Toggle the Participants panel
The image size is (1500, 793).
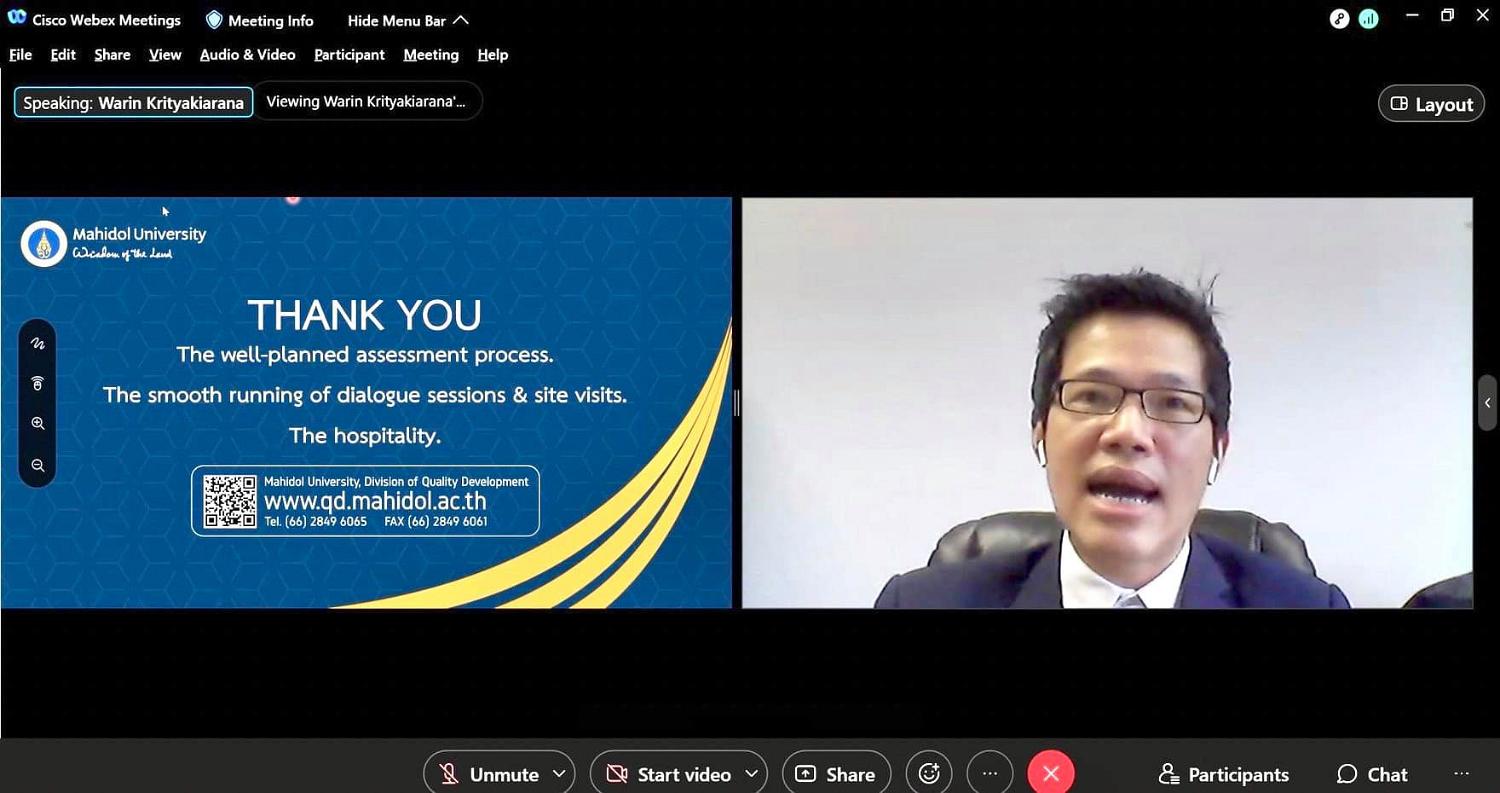[1224, 774]
